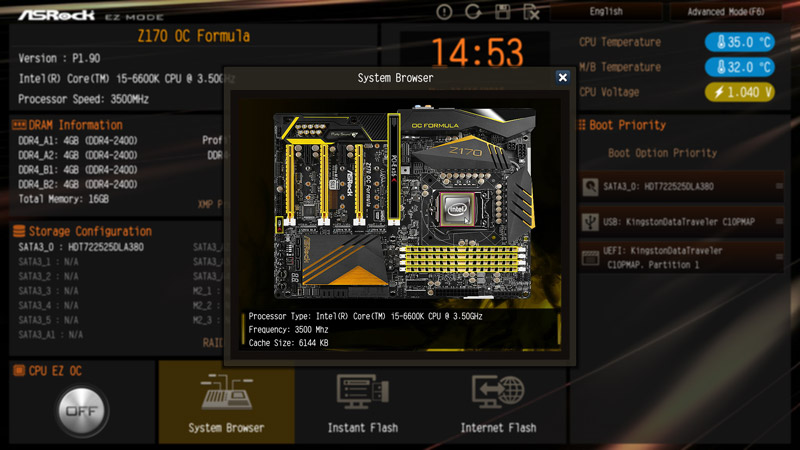800x450 pixels.
Task: Click the Storage Configuration disk icon
Action: click(19, 231)
